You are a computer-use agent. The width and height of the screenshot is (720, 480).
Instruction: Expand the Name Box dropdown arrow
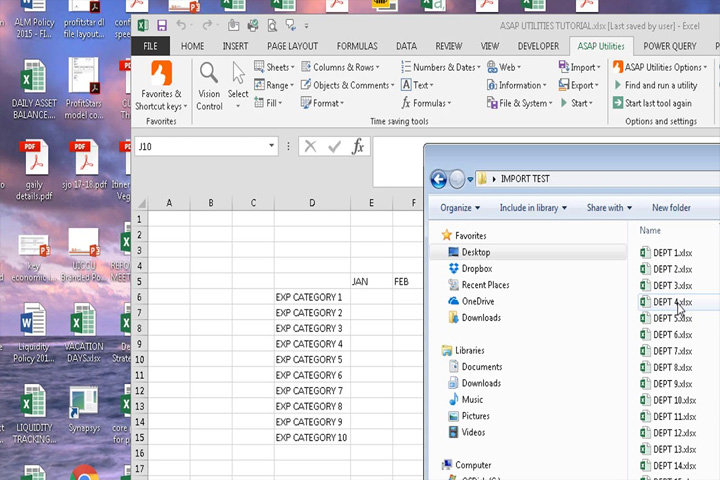271,146
